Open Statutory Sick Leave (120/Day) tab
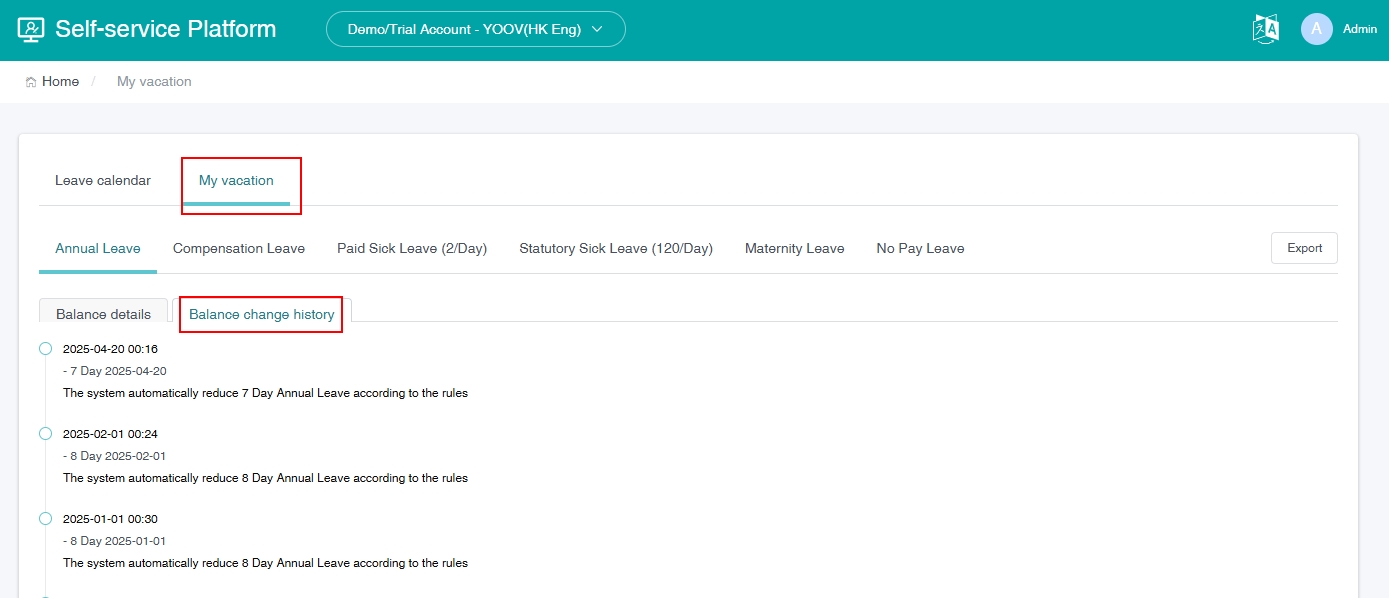 [616, 249]
